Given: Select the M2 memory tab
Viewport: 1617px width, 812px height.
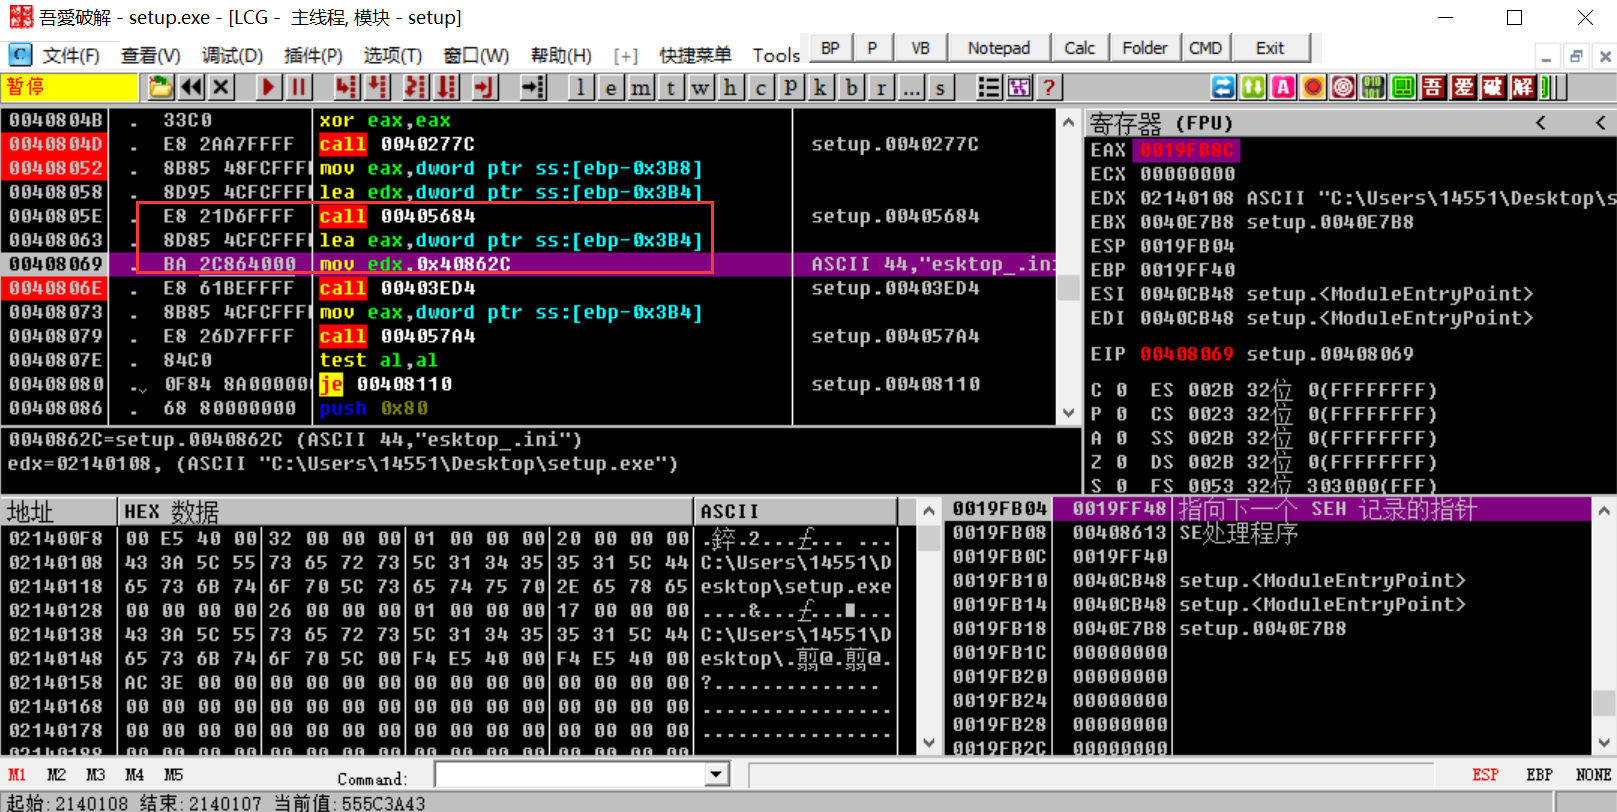Looking at the screenshot, I should (56, 775).
